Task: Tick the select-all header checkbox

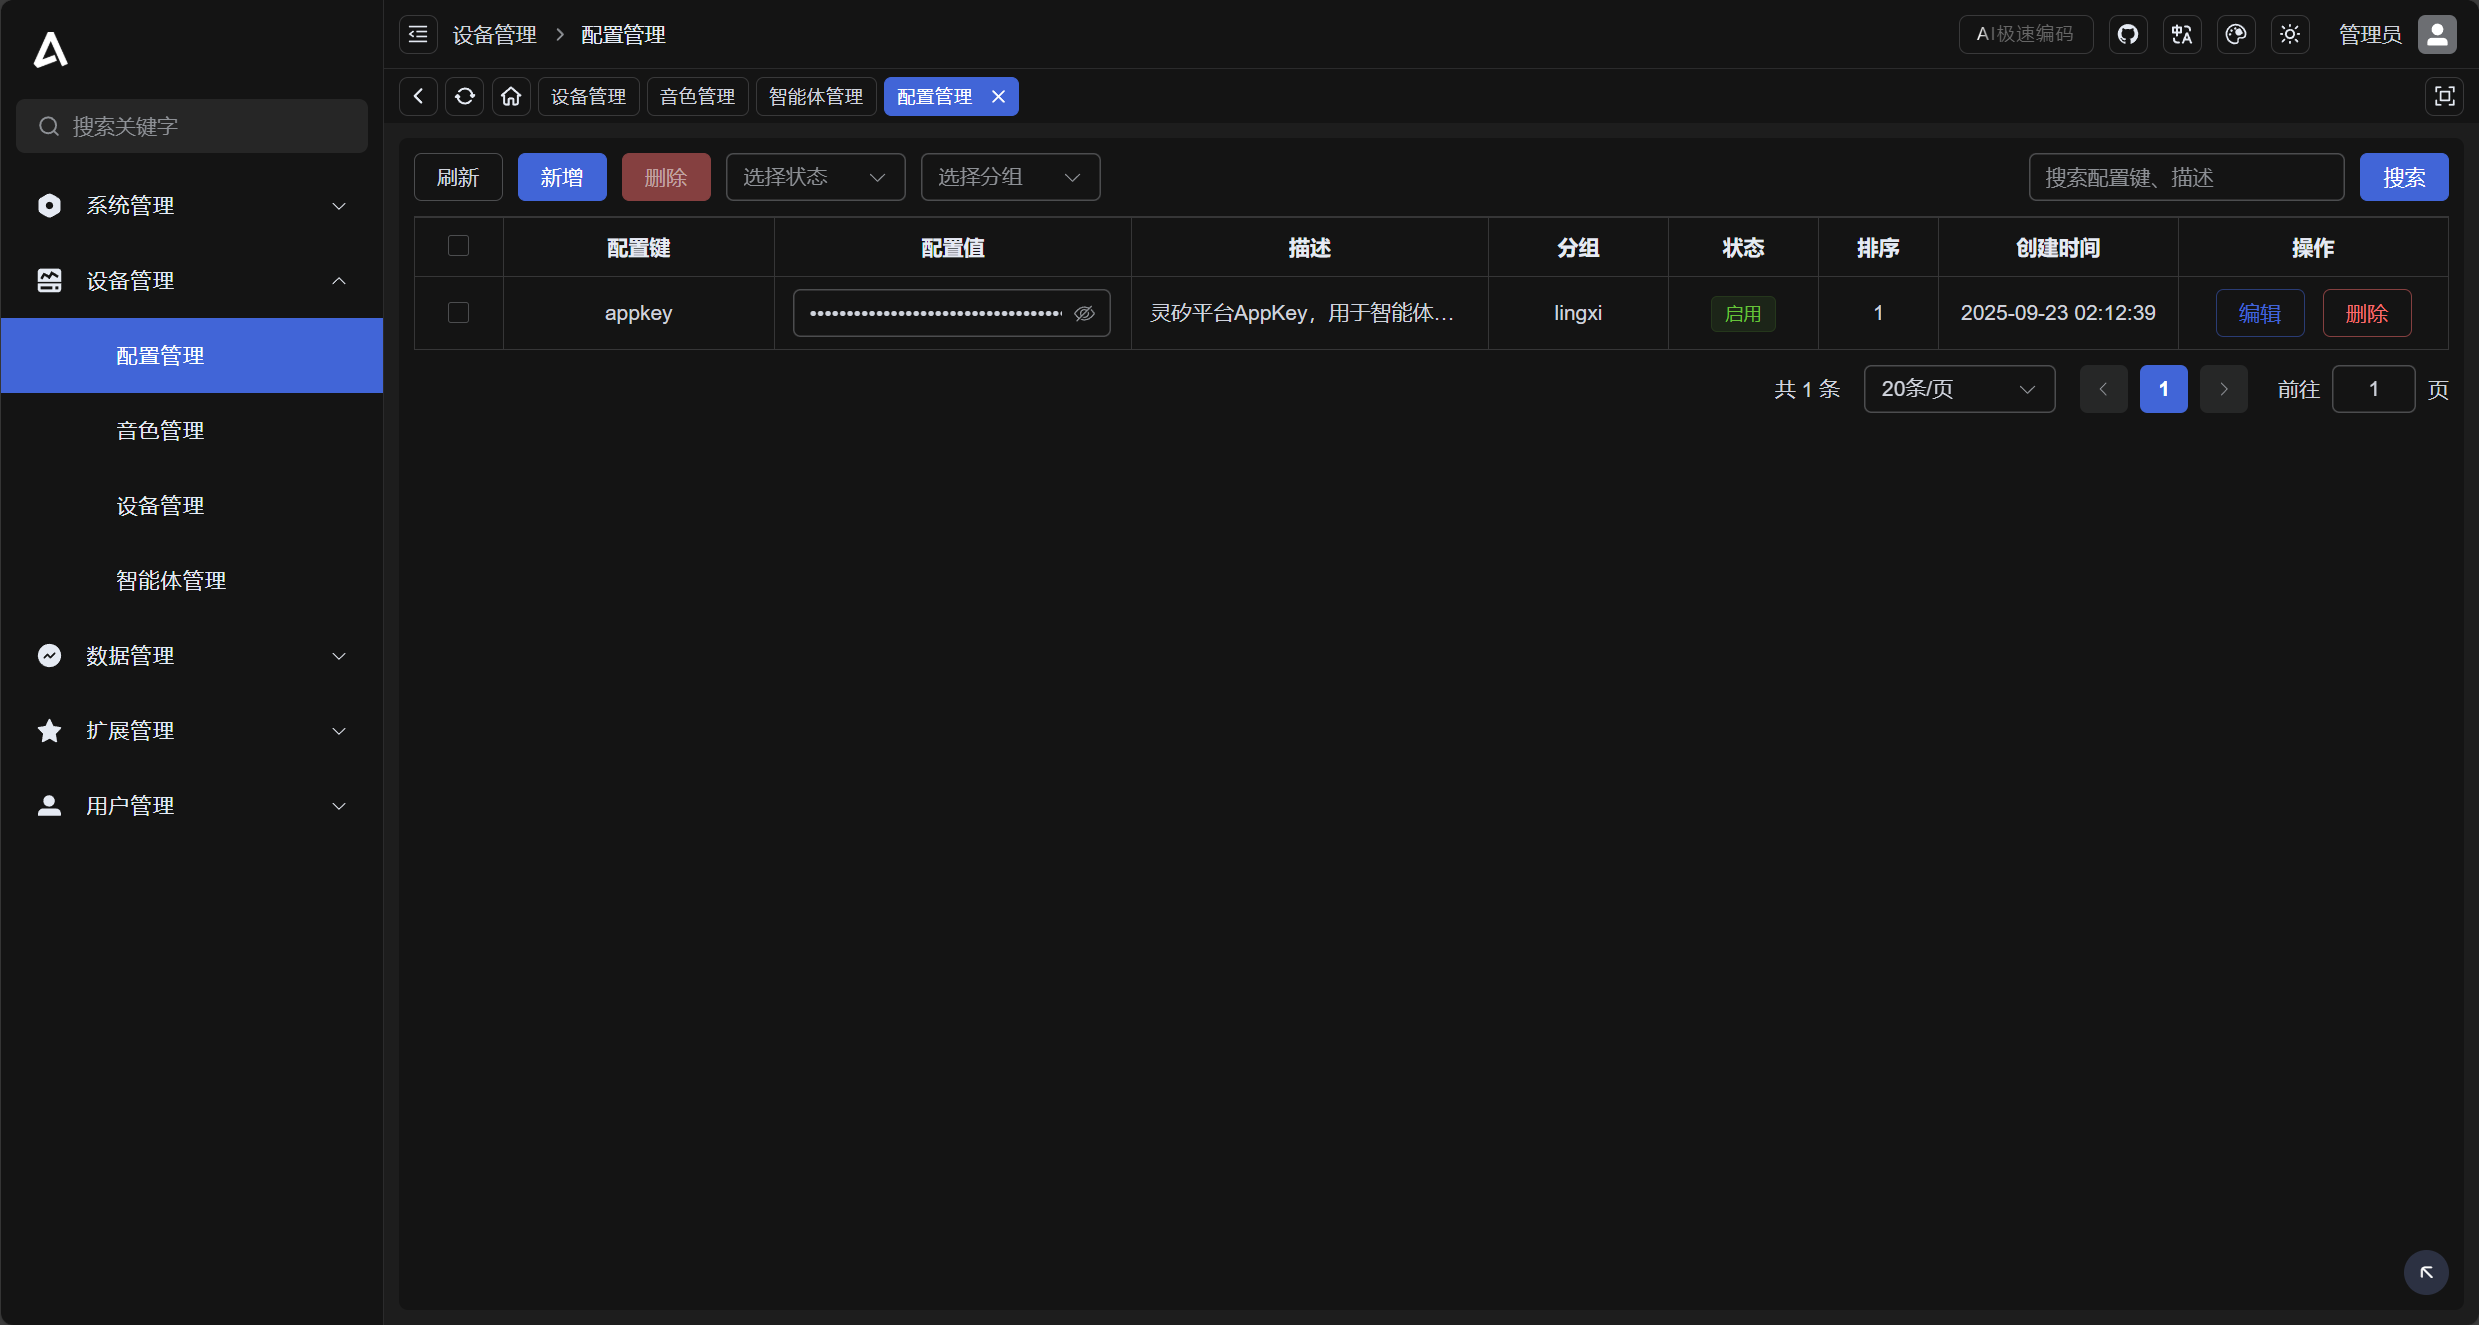Action: [x=458, y=246]
